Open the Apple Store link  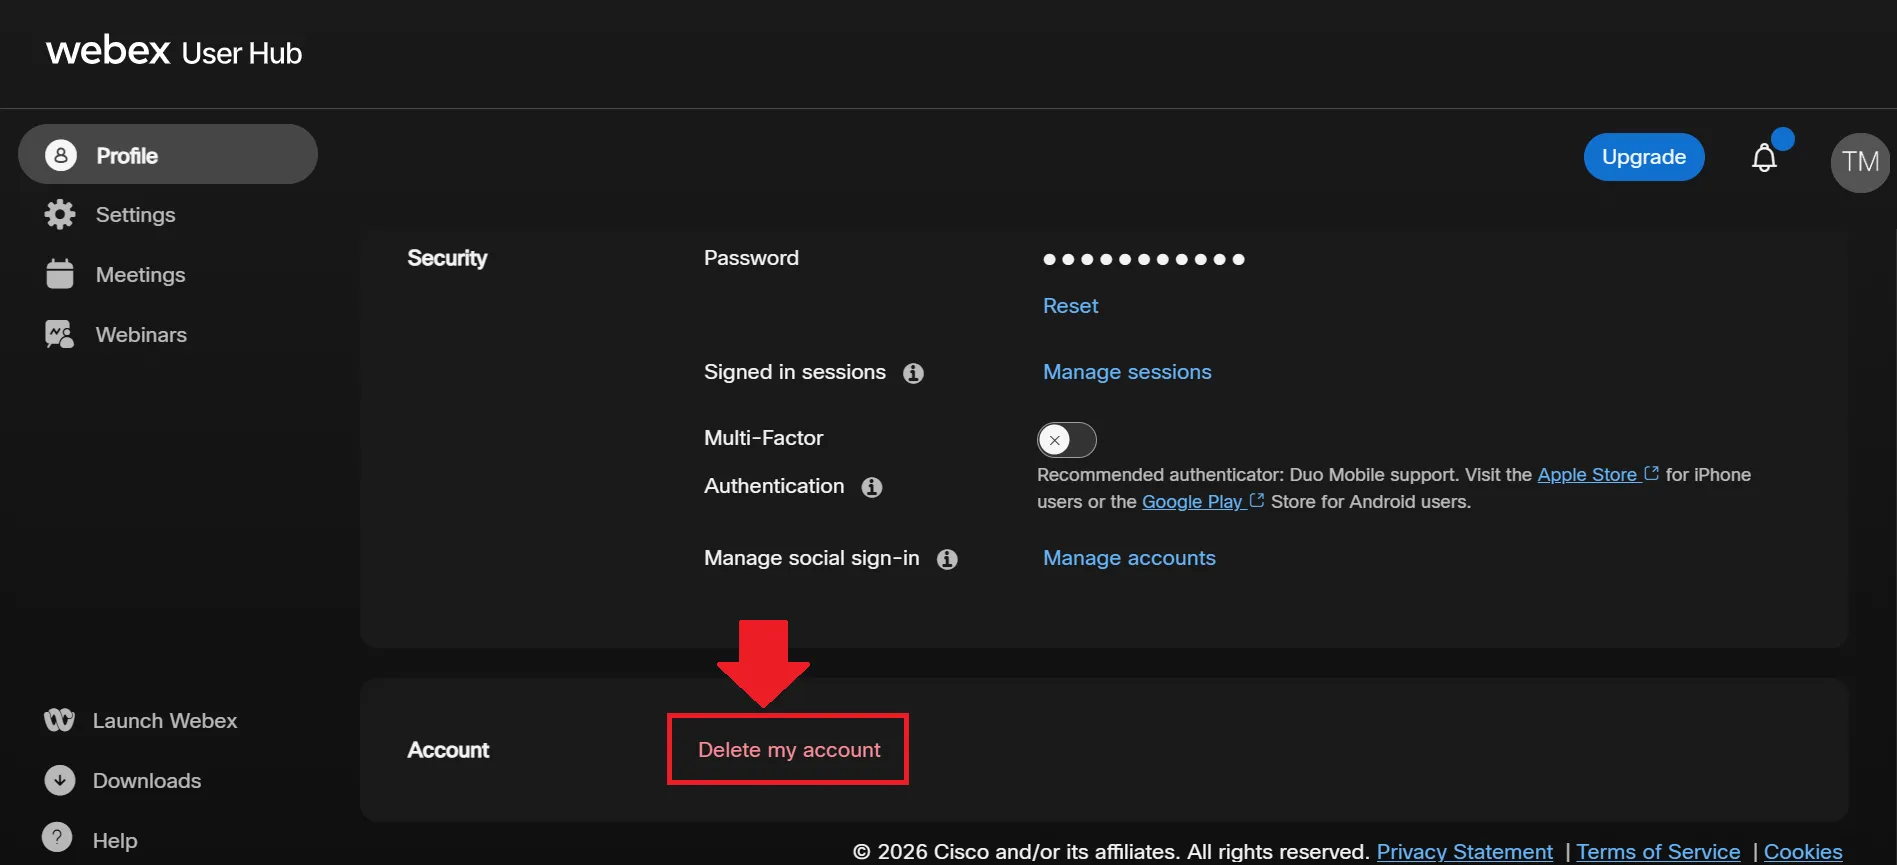[1598, 475]
